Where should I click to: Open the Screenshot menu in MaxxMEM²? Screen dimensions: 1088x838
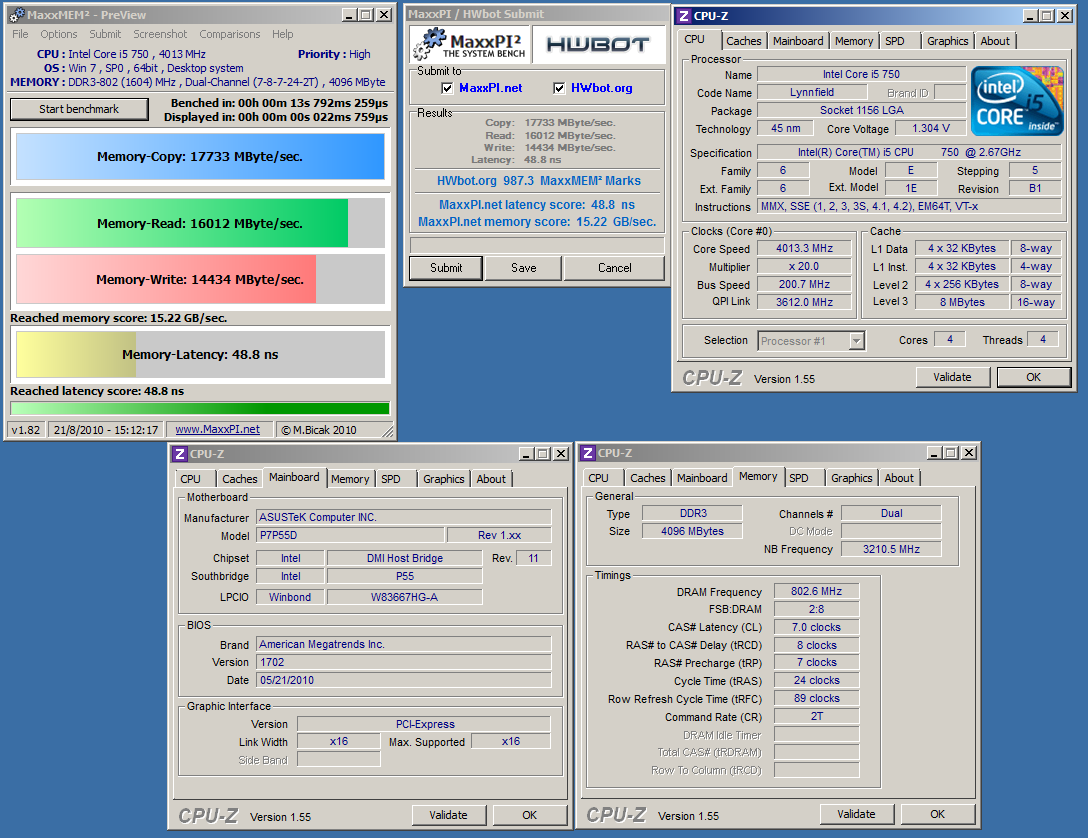tap(160, 34)
